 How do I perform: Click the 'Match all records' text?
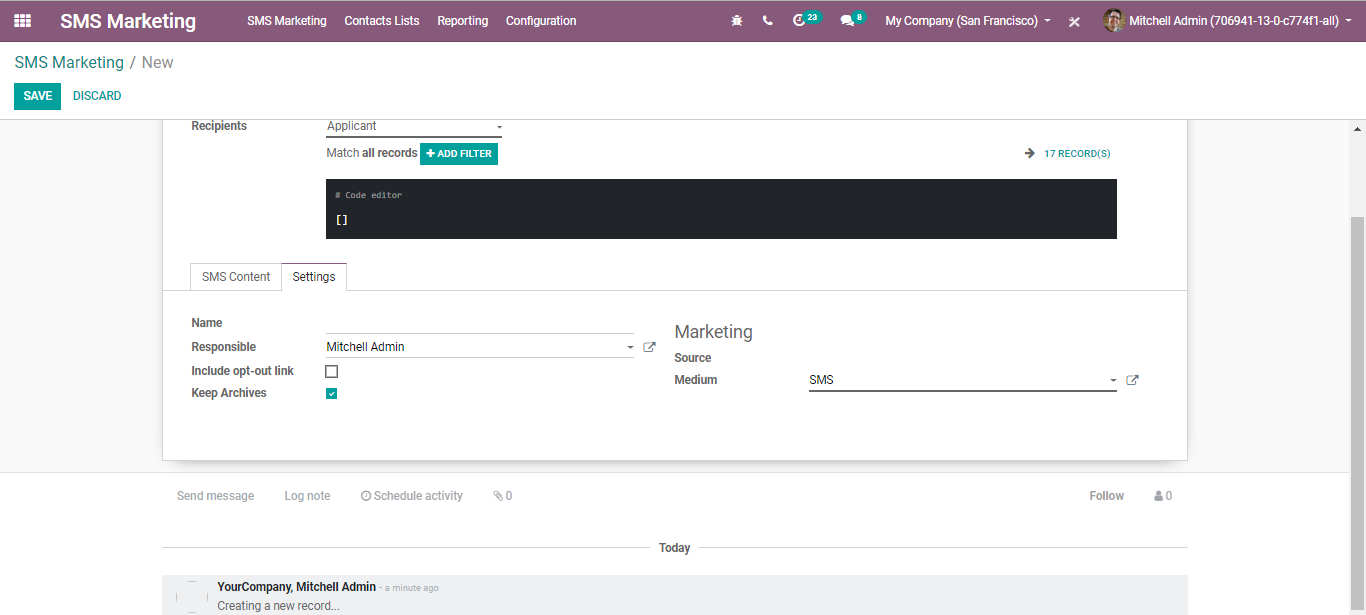372,153
